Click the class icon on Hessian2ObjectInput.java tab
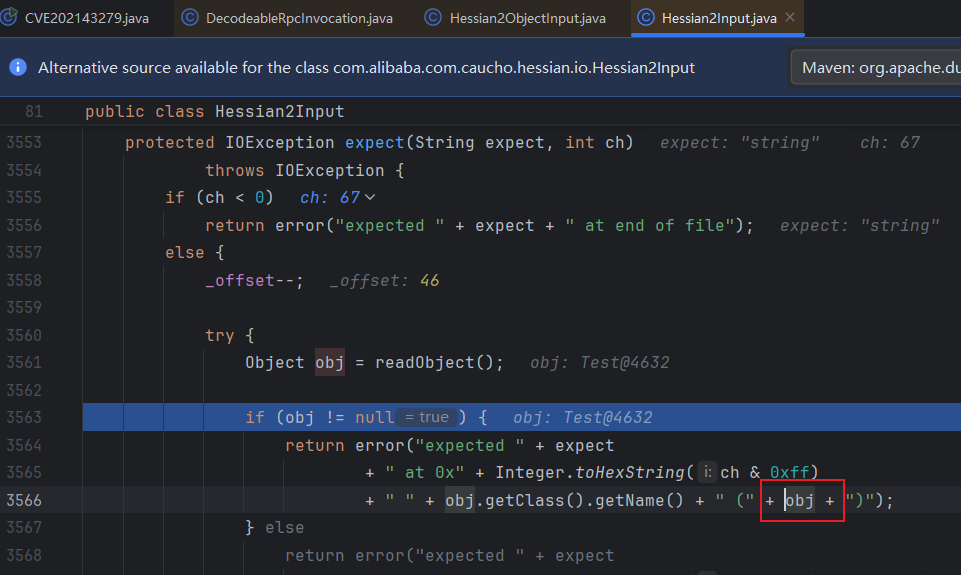 tap(433, 18)
